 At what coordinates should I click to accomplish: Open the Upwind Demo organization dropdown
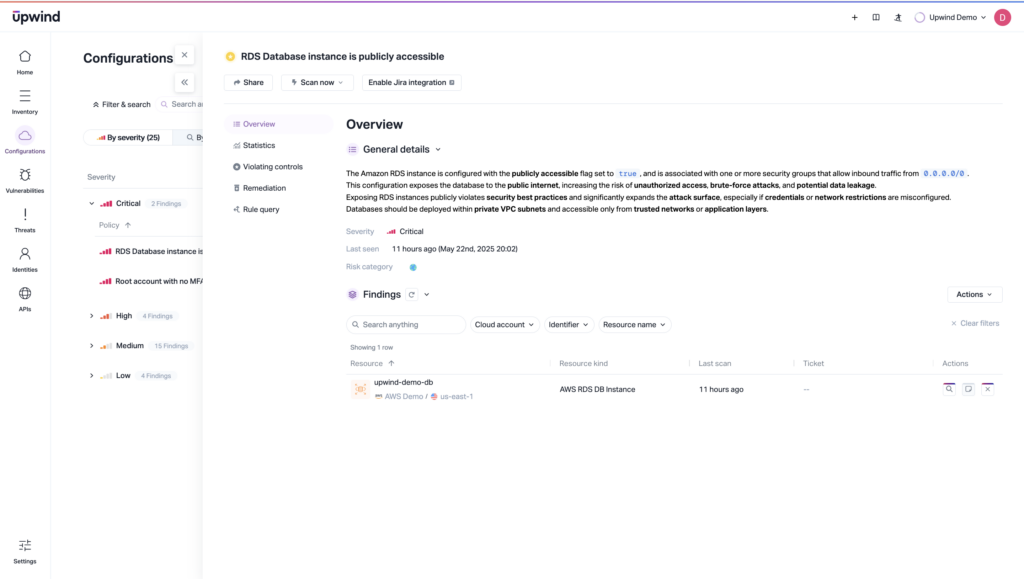click(x=950, y=18)
